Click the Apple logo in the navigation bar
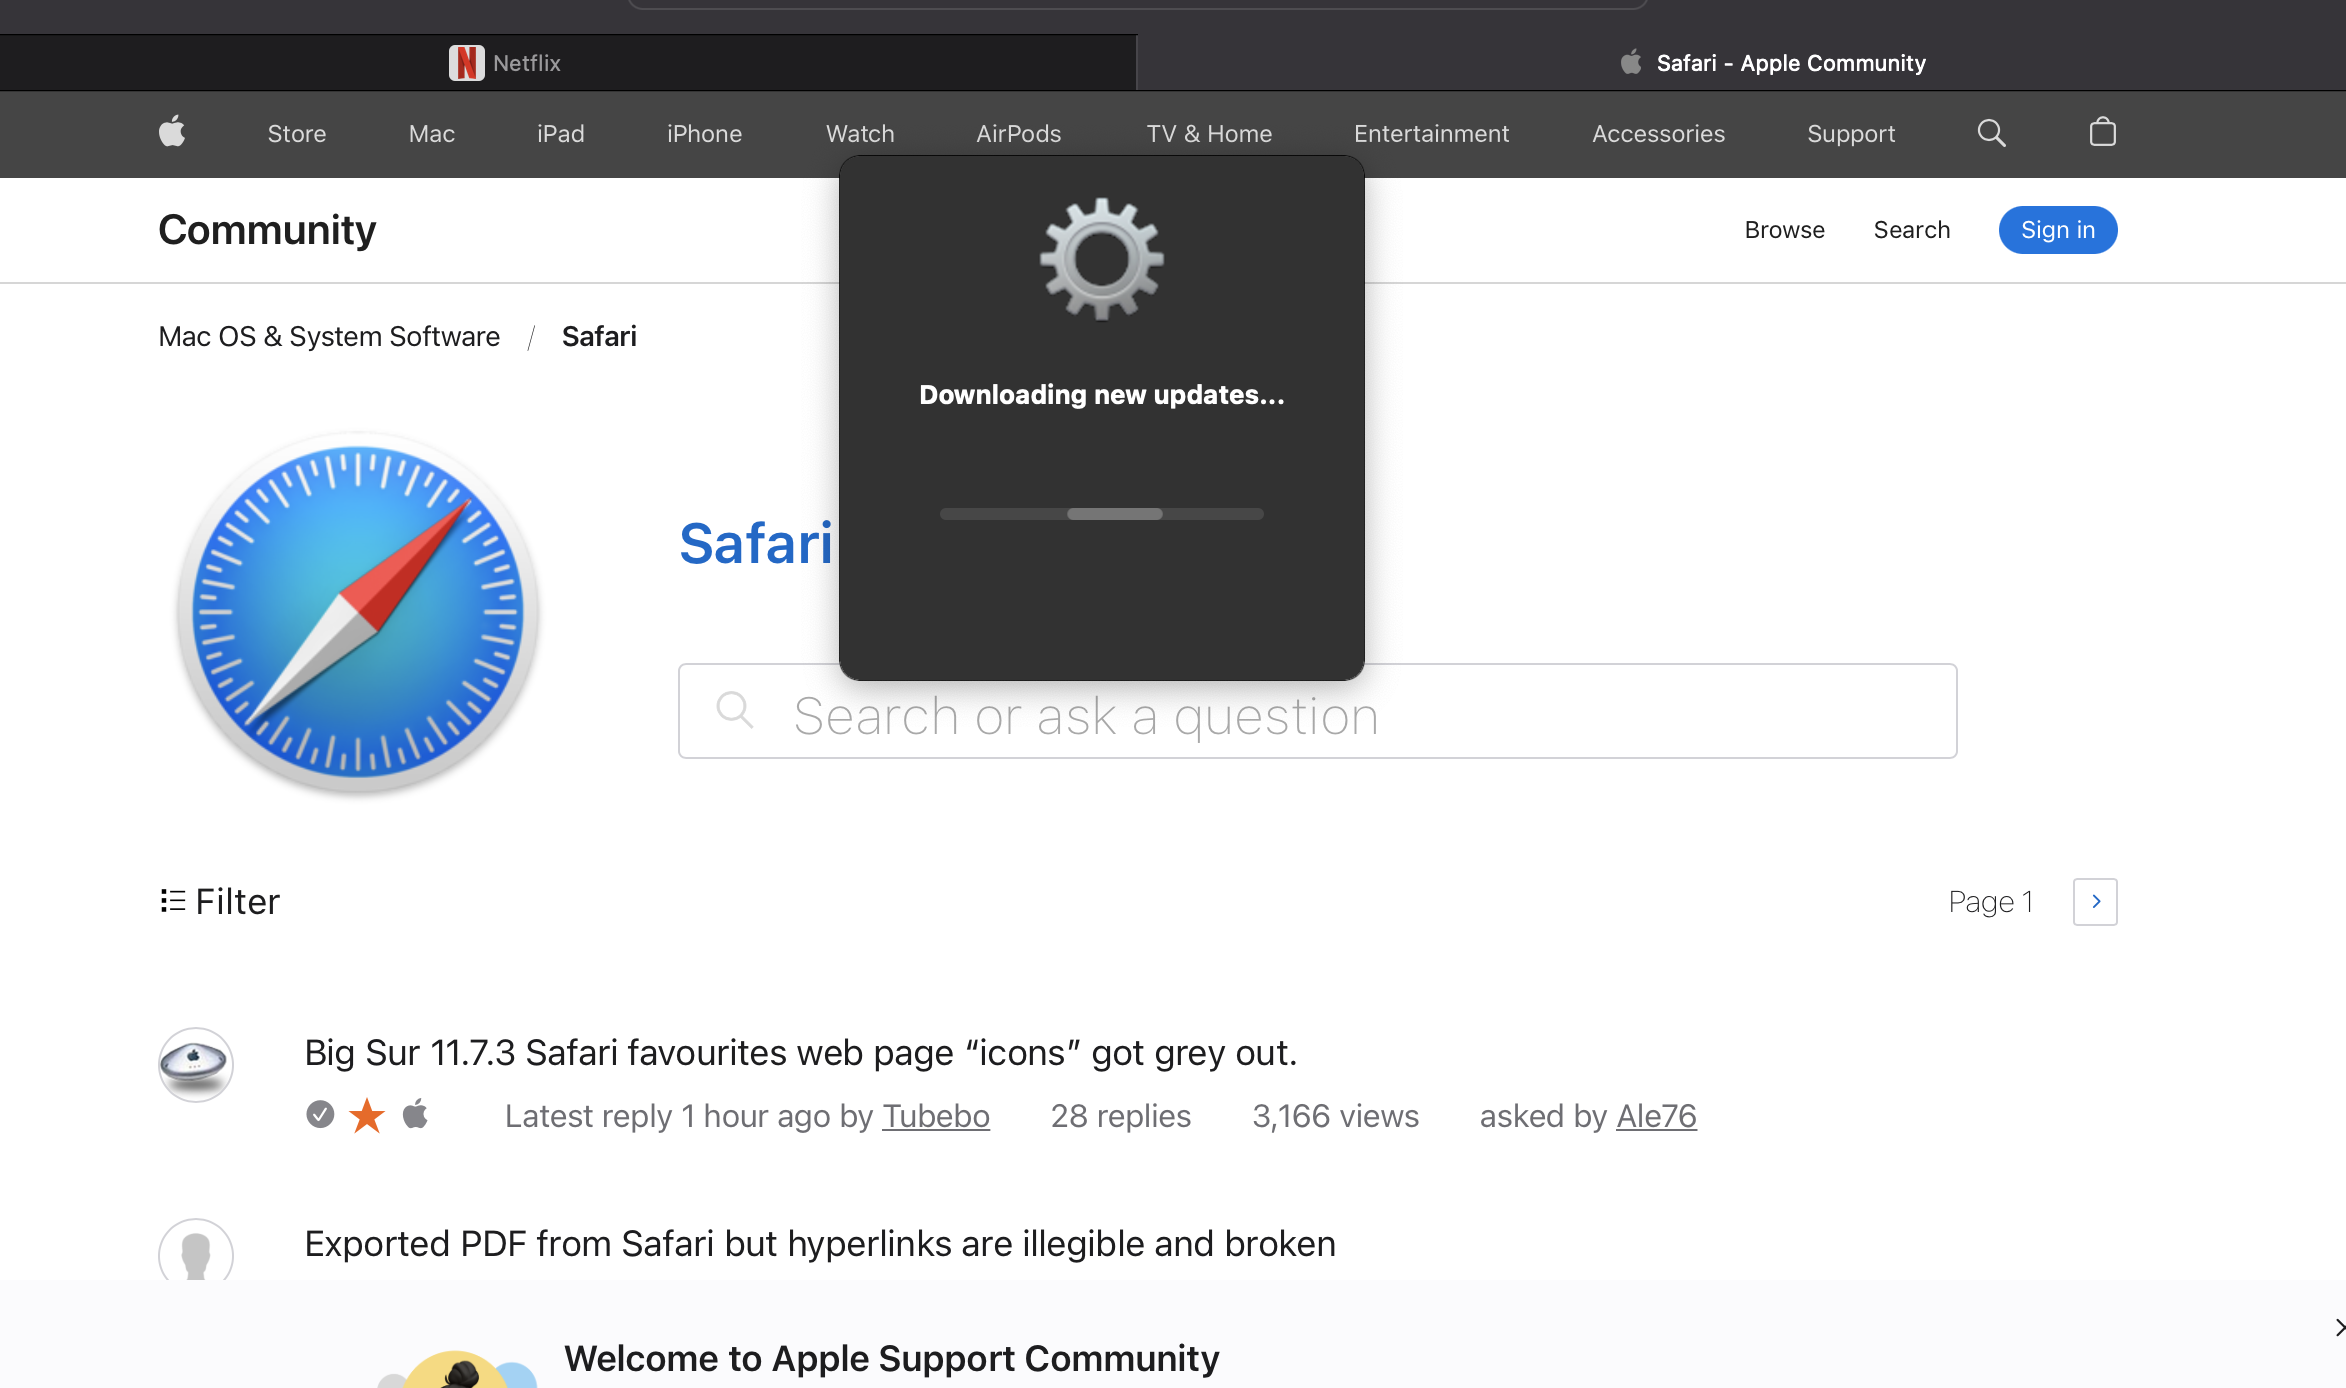This screenshot has width=2346, height=1388. click(170, 133)
